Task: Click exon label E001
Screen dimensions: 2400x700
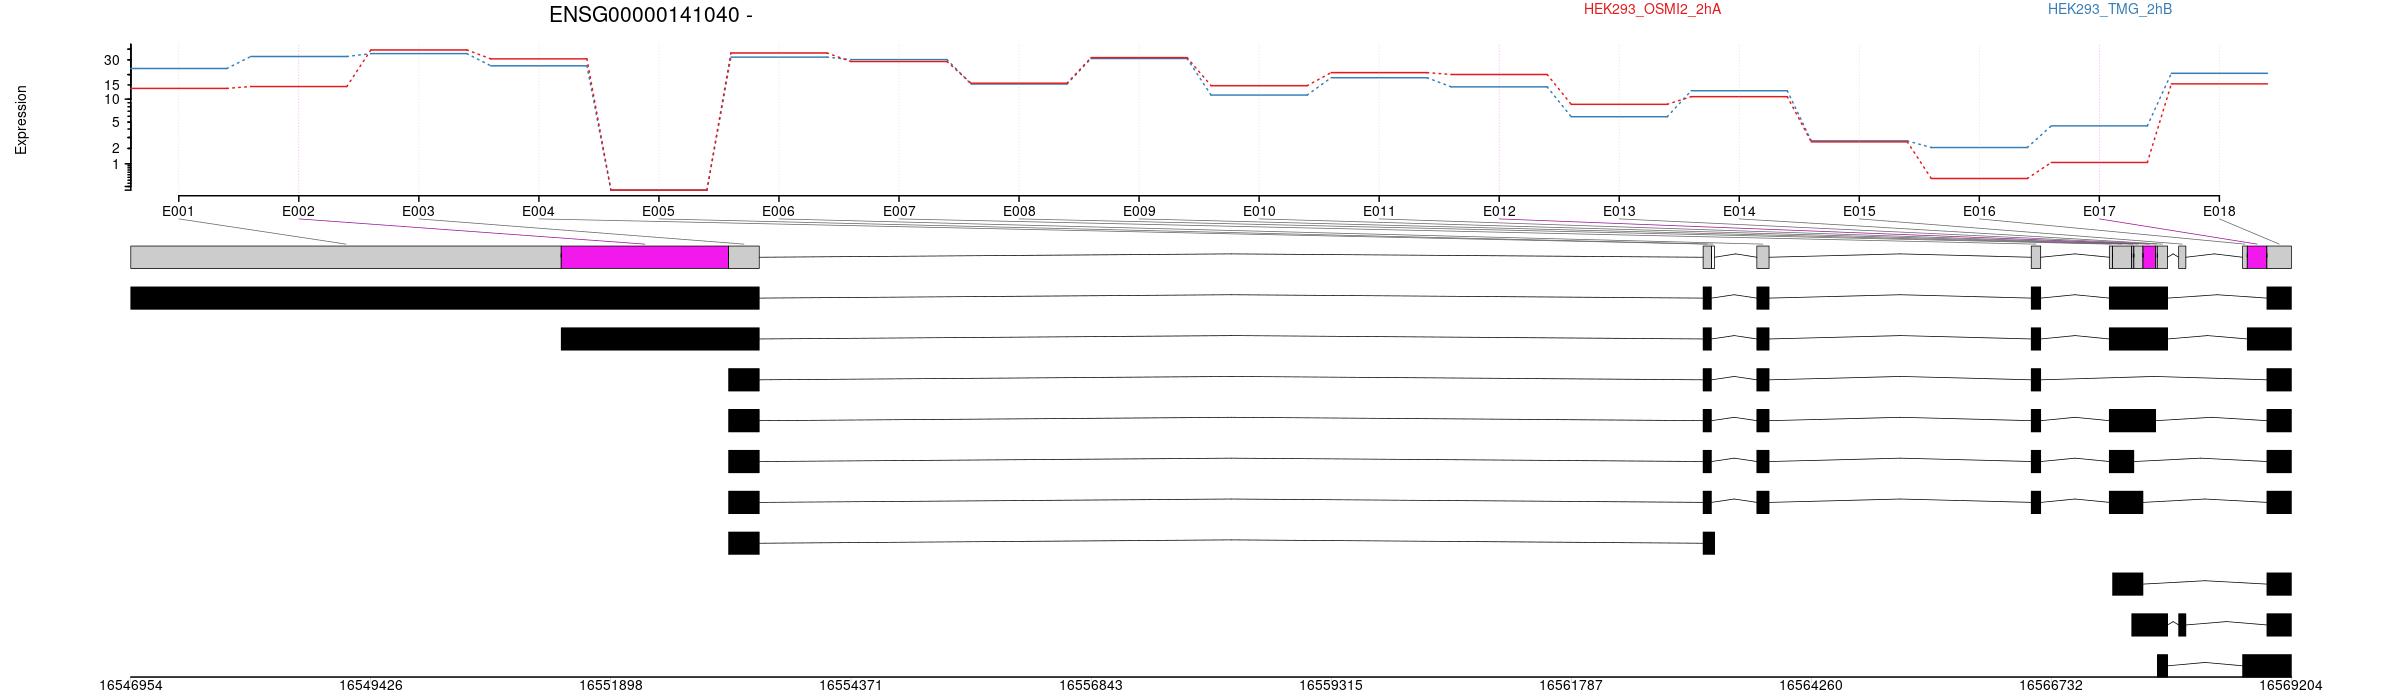Action: tap(178, 211)
